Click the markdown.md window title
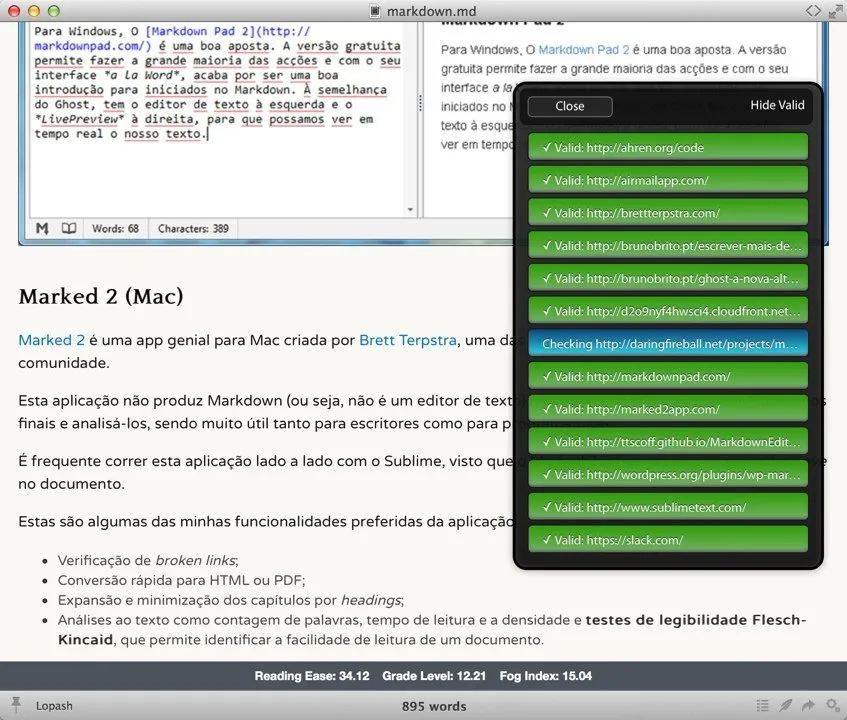The image size is (847, 720). tap(432, 11)
